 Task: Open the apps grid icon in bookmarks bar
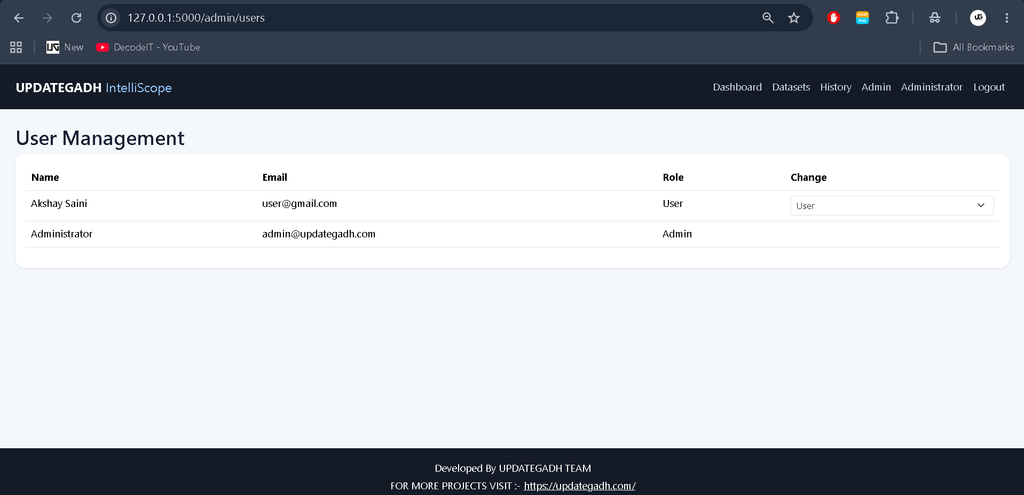pyautogui.click(x=16, y=47)
